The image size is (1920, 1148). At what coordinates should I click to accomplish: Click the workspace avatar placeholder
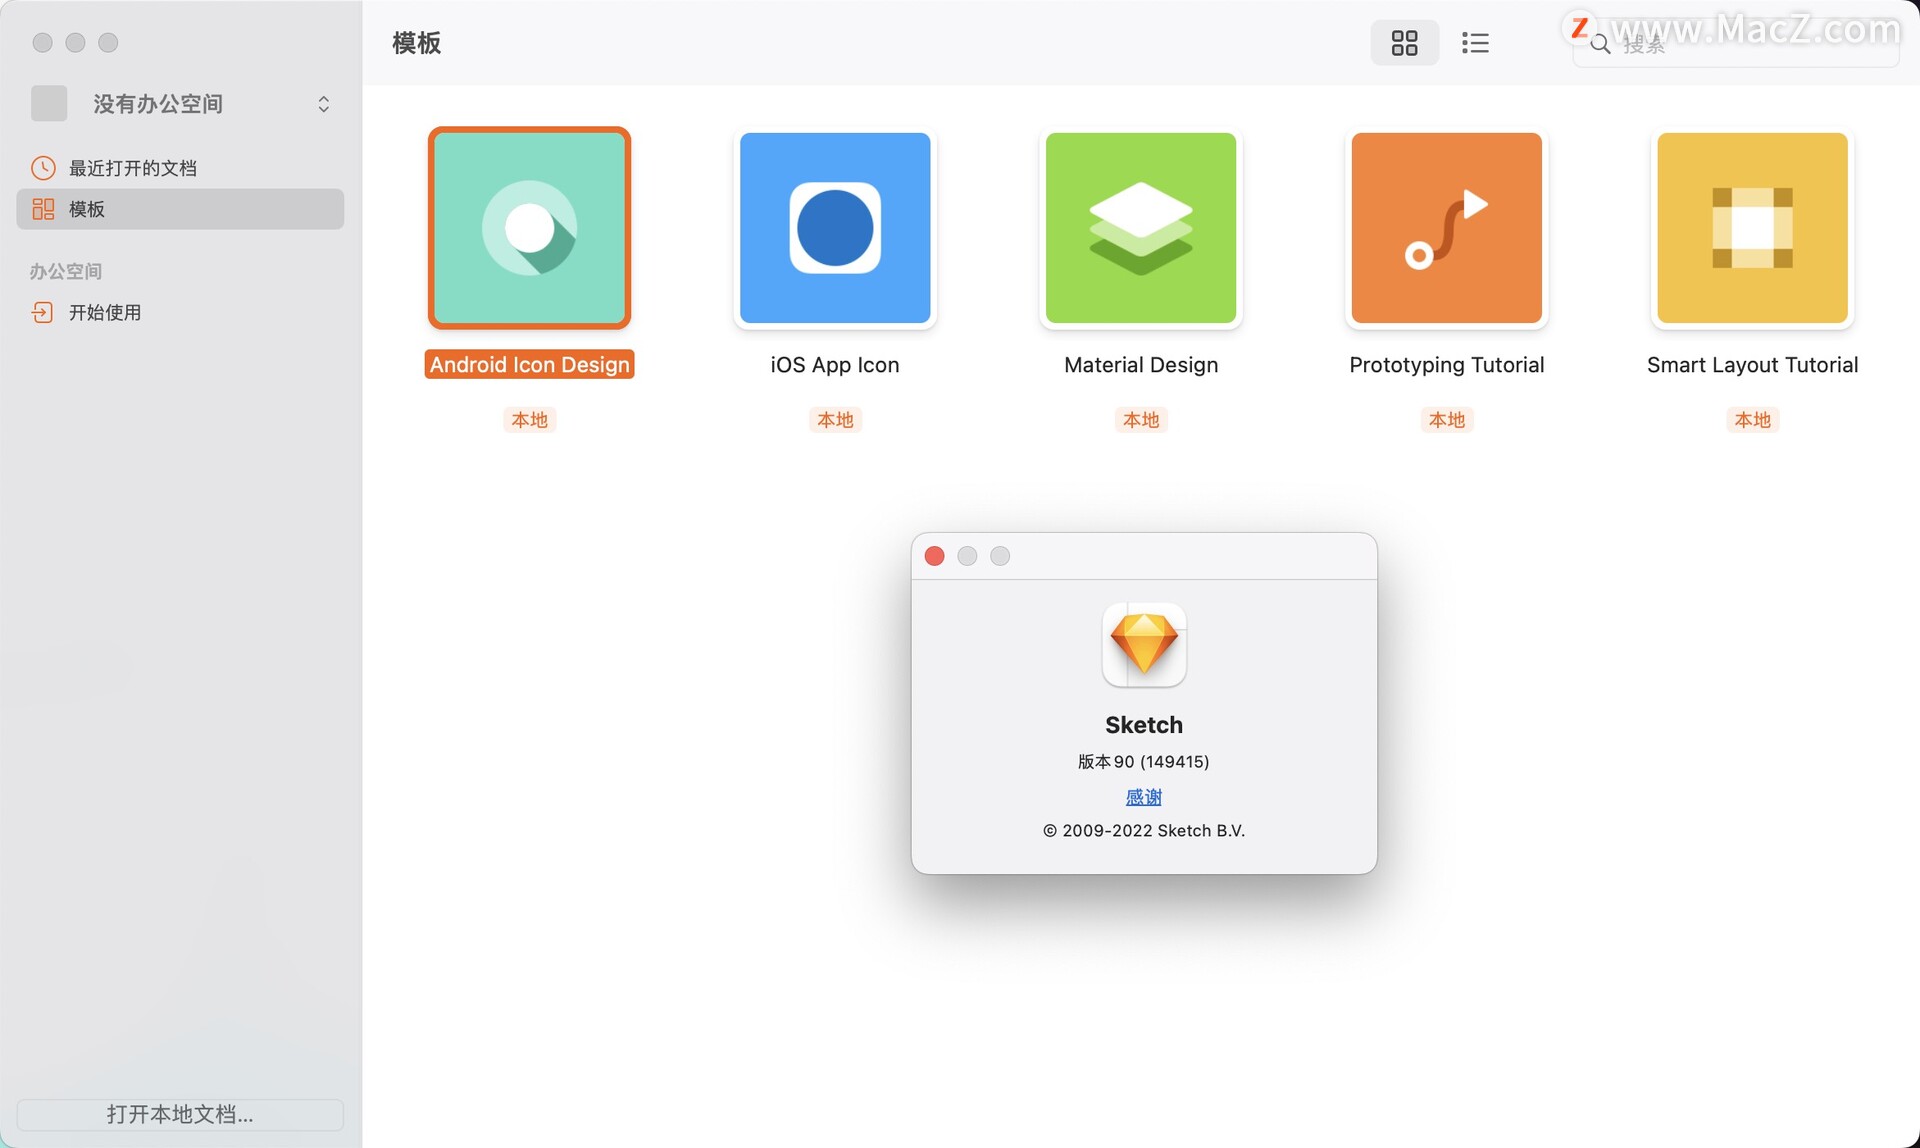point(49,103)
